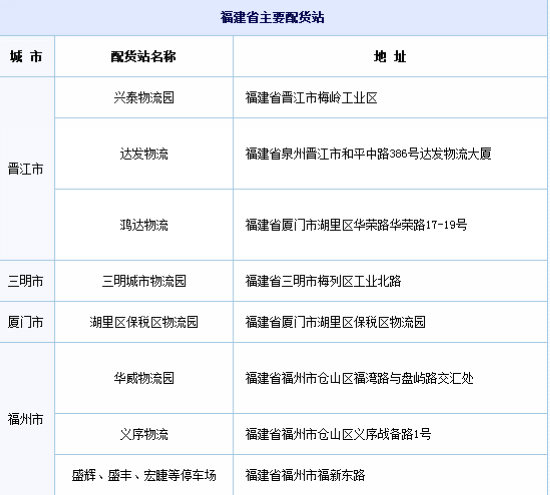Click the address 福建省福州市福新东路
The height and width of the screenshot is (495, 550).
305,475
